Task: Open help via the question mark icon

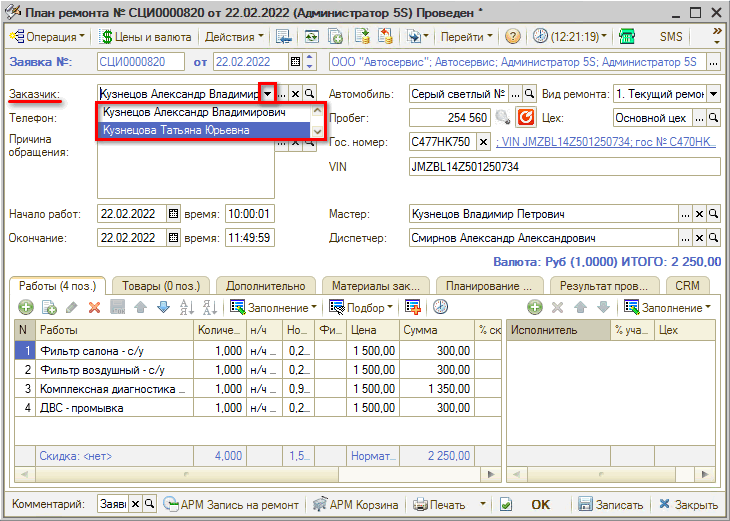Action: [x=513, y=36]
